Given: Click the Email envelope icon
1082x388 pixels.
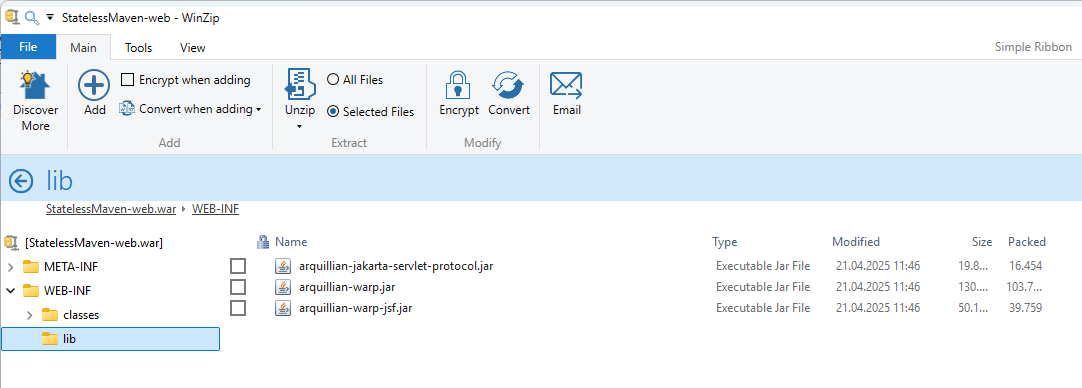Looking at the screenshot, I should click(566, 86).
